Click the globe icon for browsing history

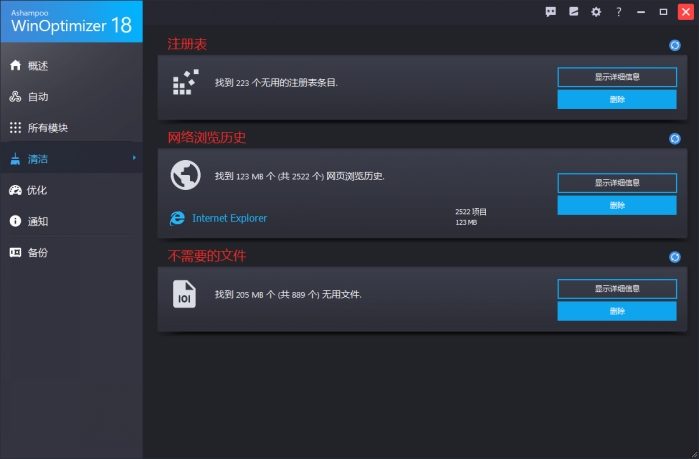tap(185, 175)
